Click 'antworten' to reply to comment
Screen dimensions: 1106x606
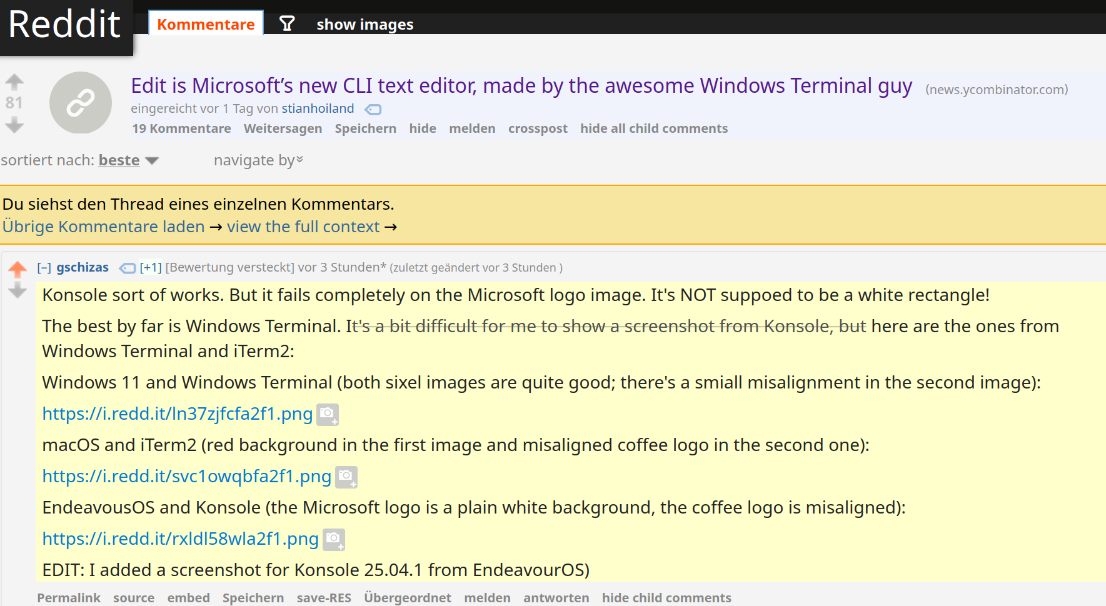point(556,598)
